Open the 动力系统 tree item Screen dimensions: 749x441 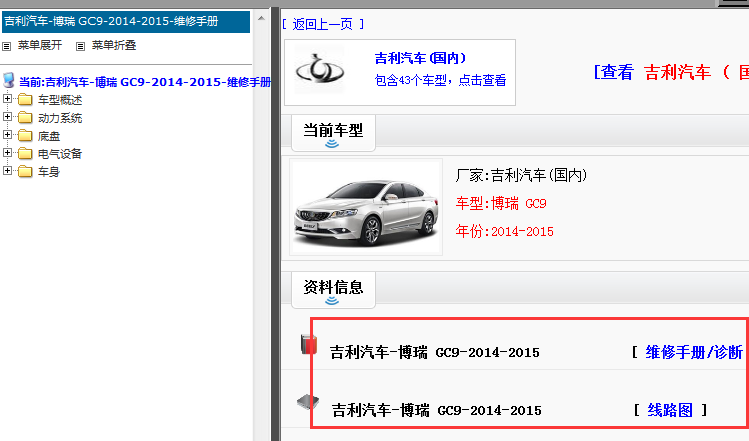[x=60, y=118]
